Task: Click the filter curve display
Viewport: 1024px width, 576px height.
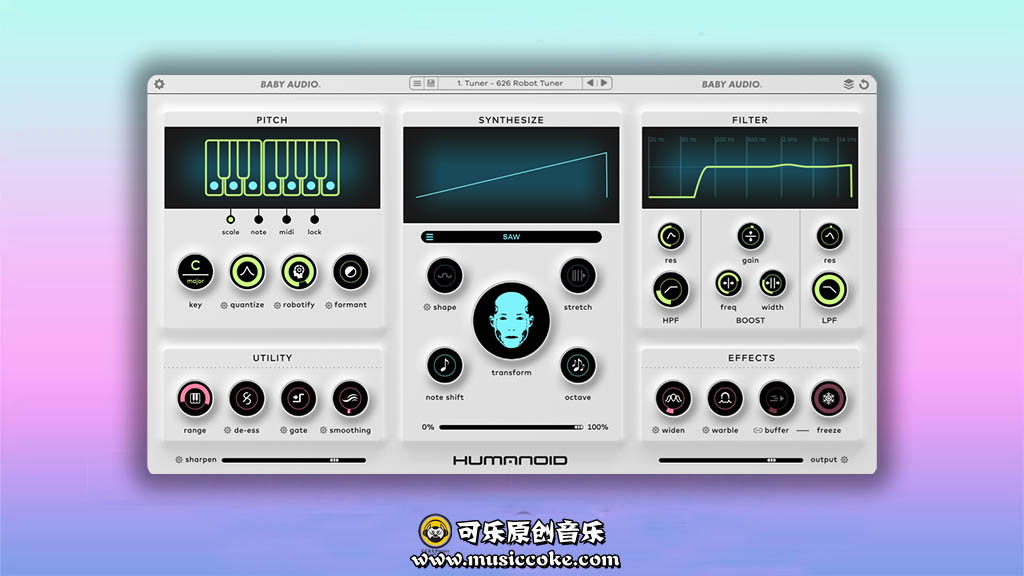Action: click(750, 168)
